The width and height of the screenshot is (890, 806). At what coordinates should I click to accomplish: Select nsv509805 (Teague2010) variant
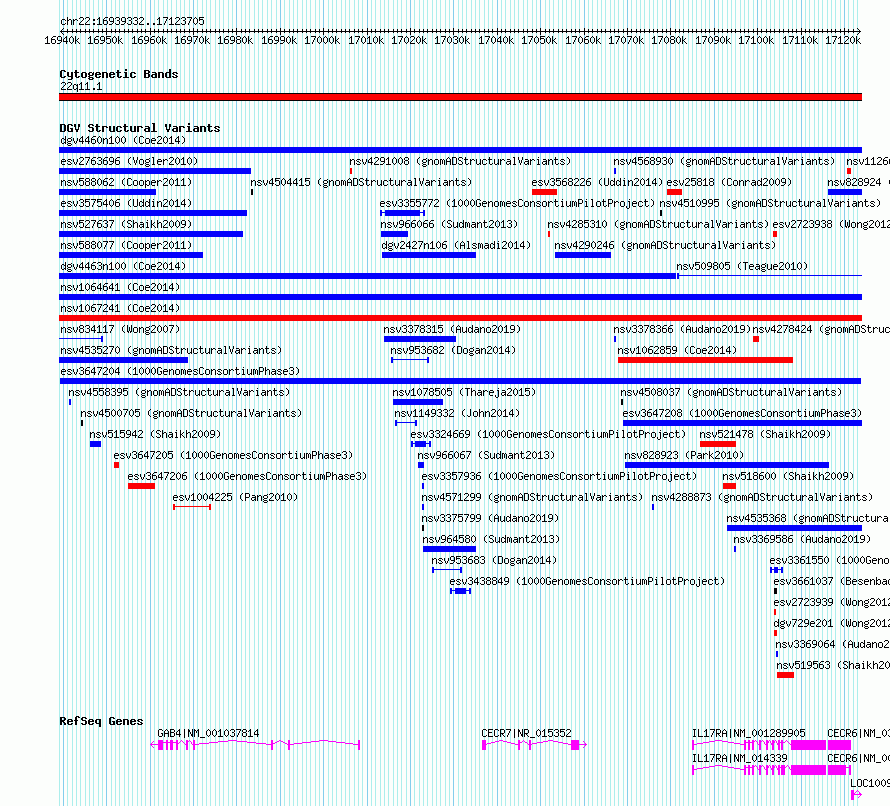click(742, 266)
